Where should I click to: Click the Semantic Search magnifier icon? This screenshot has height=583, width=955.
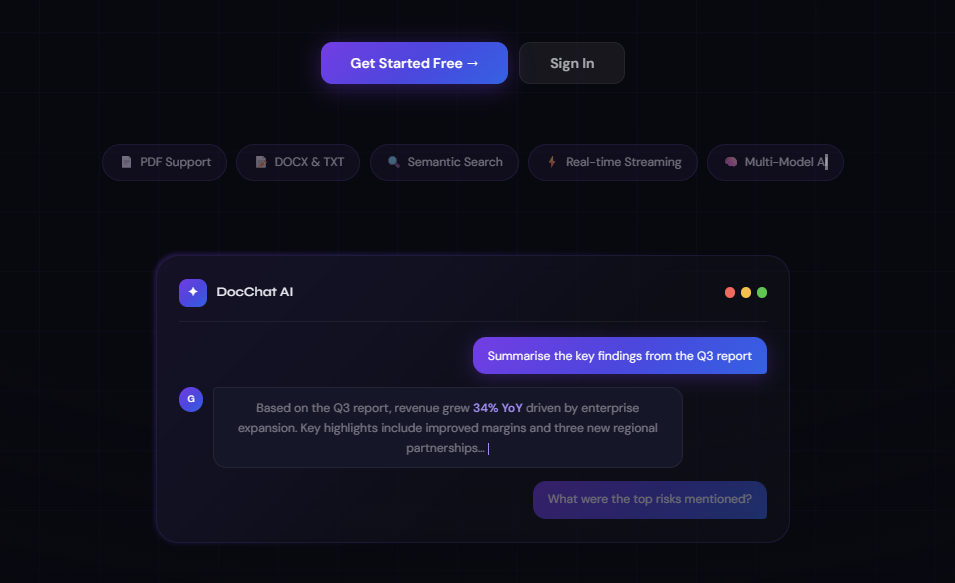click(394, 162)
